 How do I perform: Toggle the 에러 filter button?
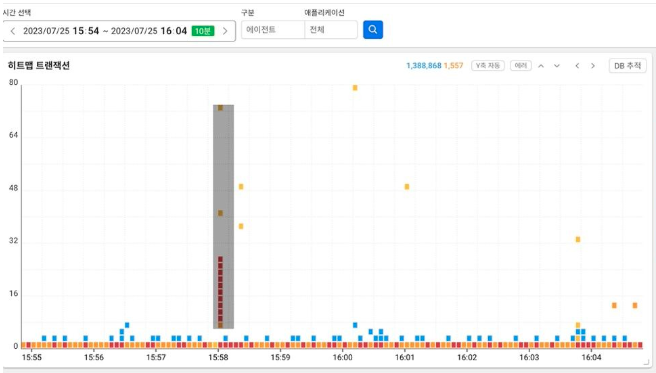click(521, 66)
